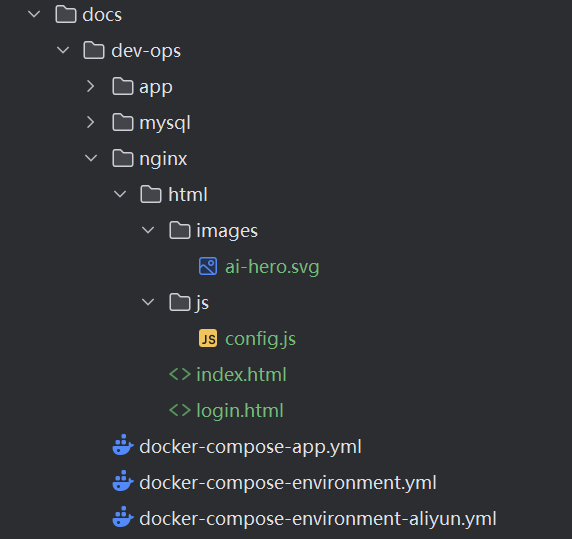Viewport: 572px width, 539px height.
Task: Open the config.js file
Action: [x=260, y=339]
